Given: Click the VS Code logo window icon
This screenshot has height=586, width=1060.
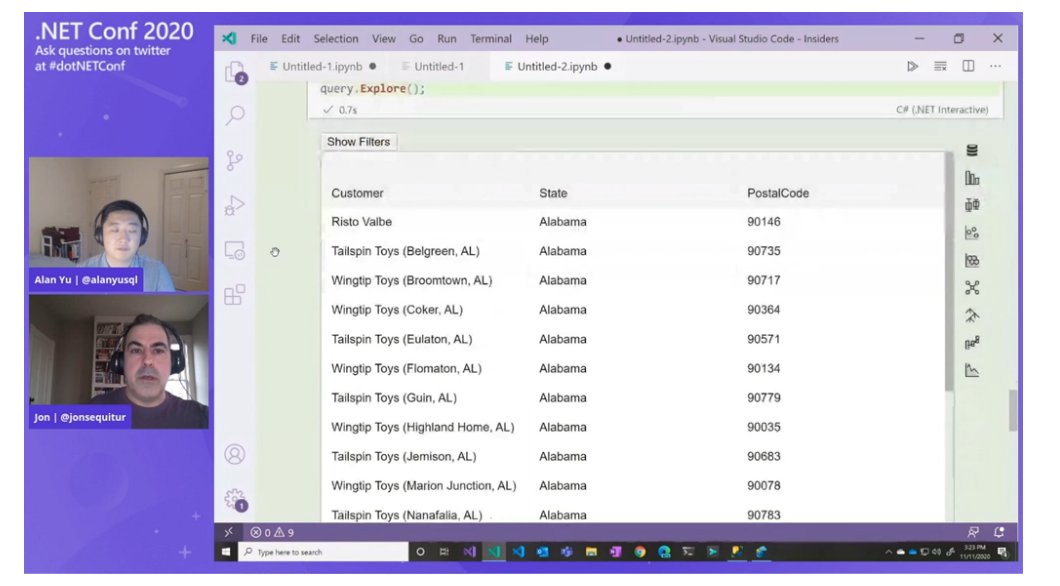Looking at the screenshot, I should pyautogui.click(x=230, y=39).
